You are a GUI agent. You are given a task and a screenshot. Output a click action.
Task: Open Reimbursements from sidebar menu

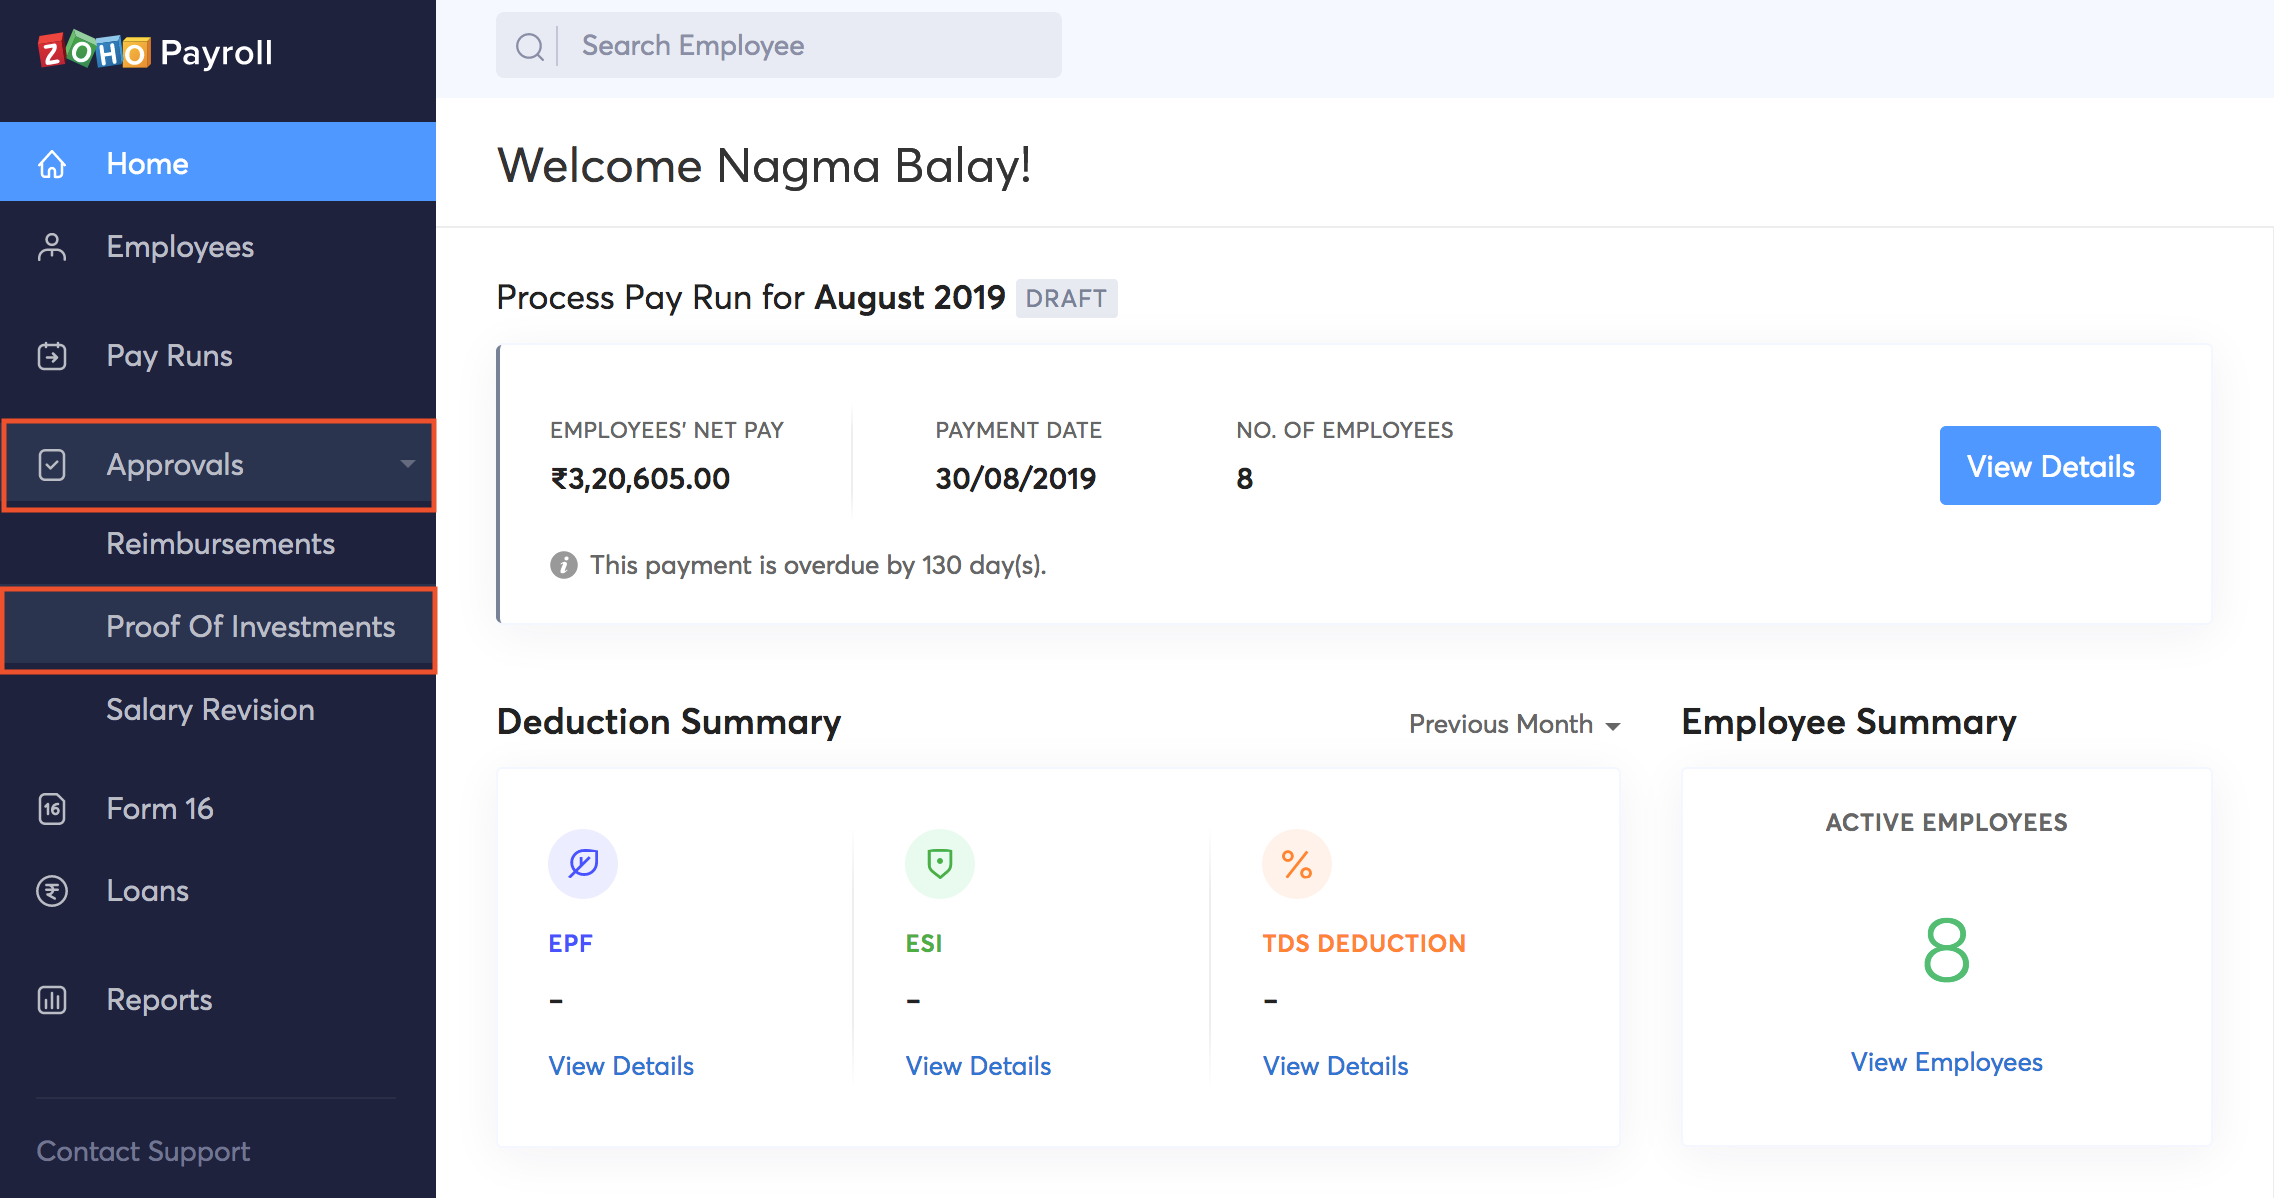click(220, 543)
